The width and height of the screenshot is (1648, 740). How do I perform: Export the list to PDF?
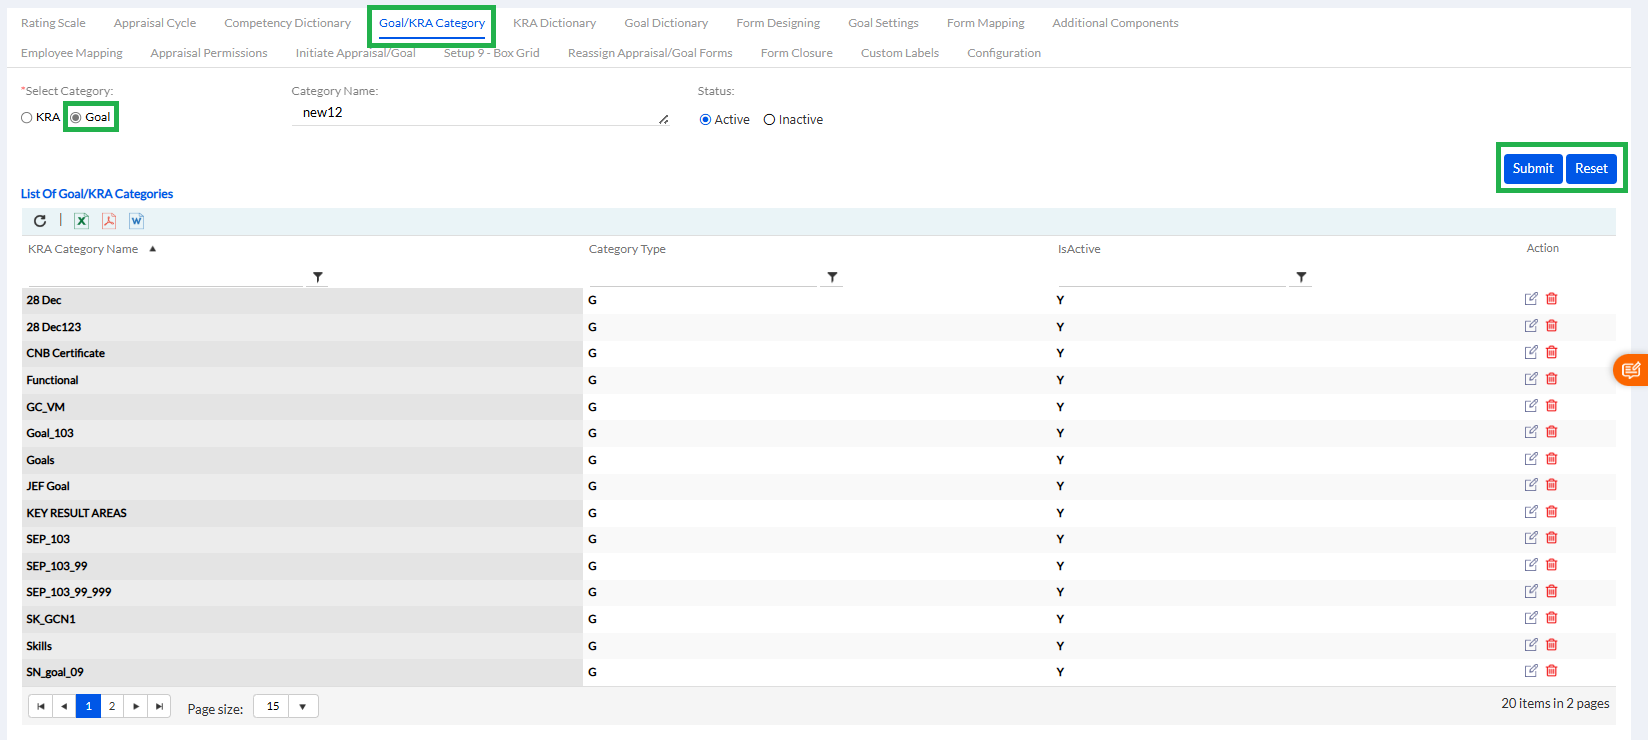point(109,221)
